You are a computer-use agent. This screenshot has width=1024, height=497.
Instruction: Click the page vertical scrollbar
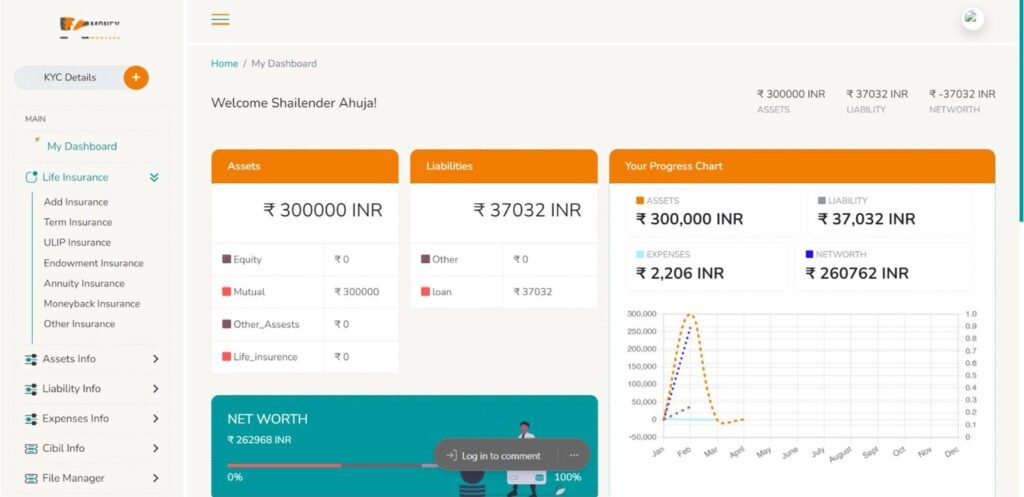tap(1021, 111)
